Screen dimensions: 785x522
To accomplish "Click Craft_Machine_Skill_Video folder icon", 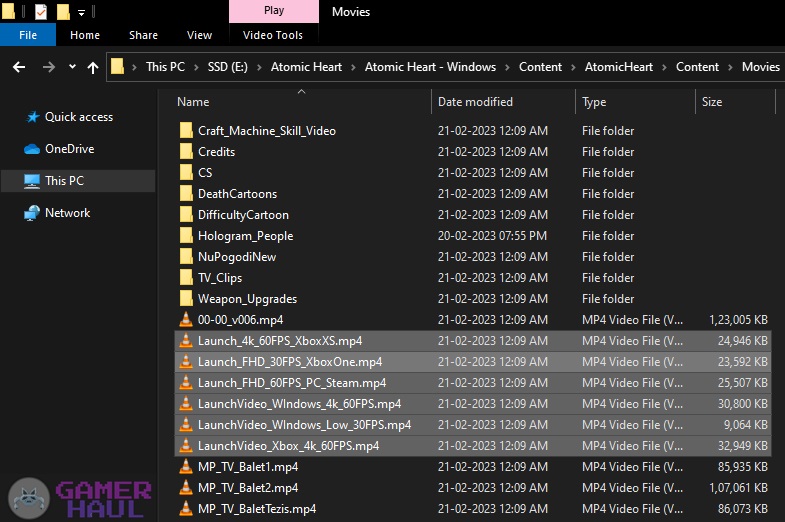I will pyautogui.click(x=186, y=131).
